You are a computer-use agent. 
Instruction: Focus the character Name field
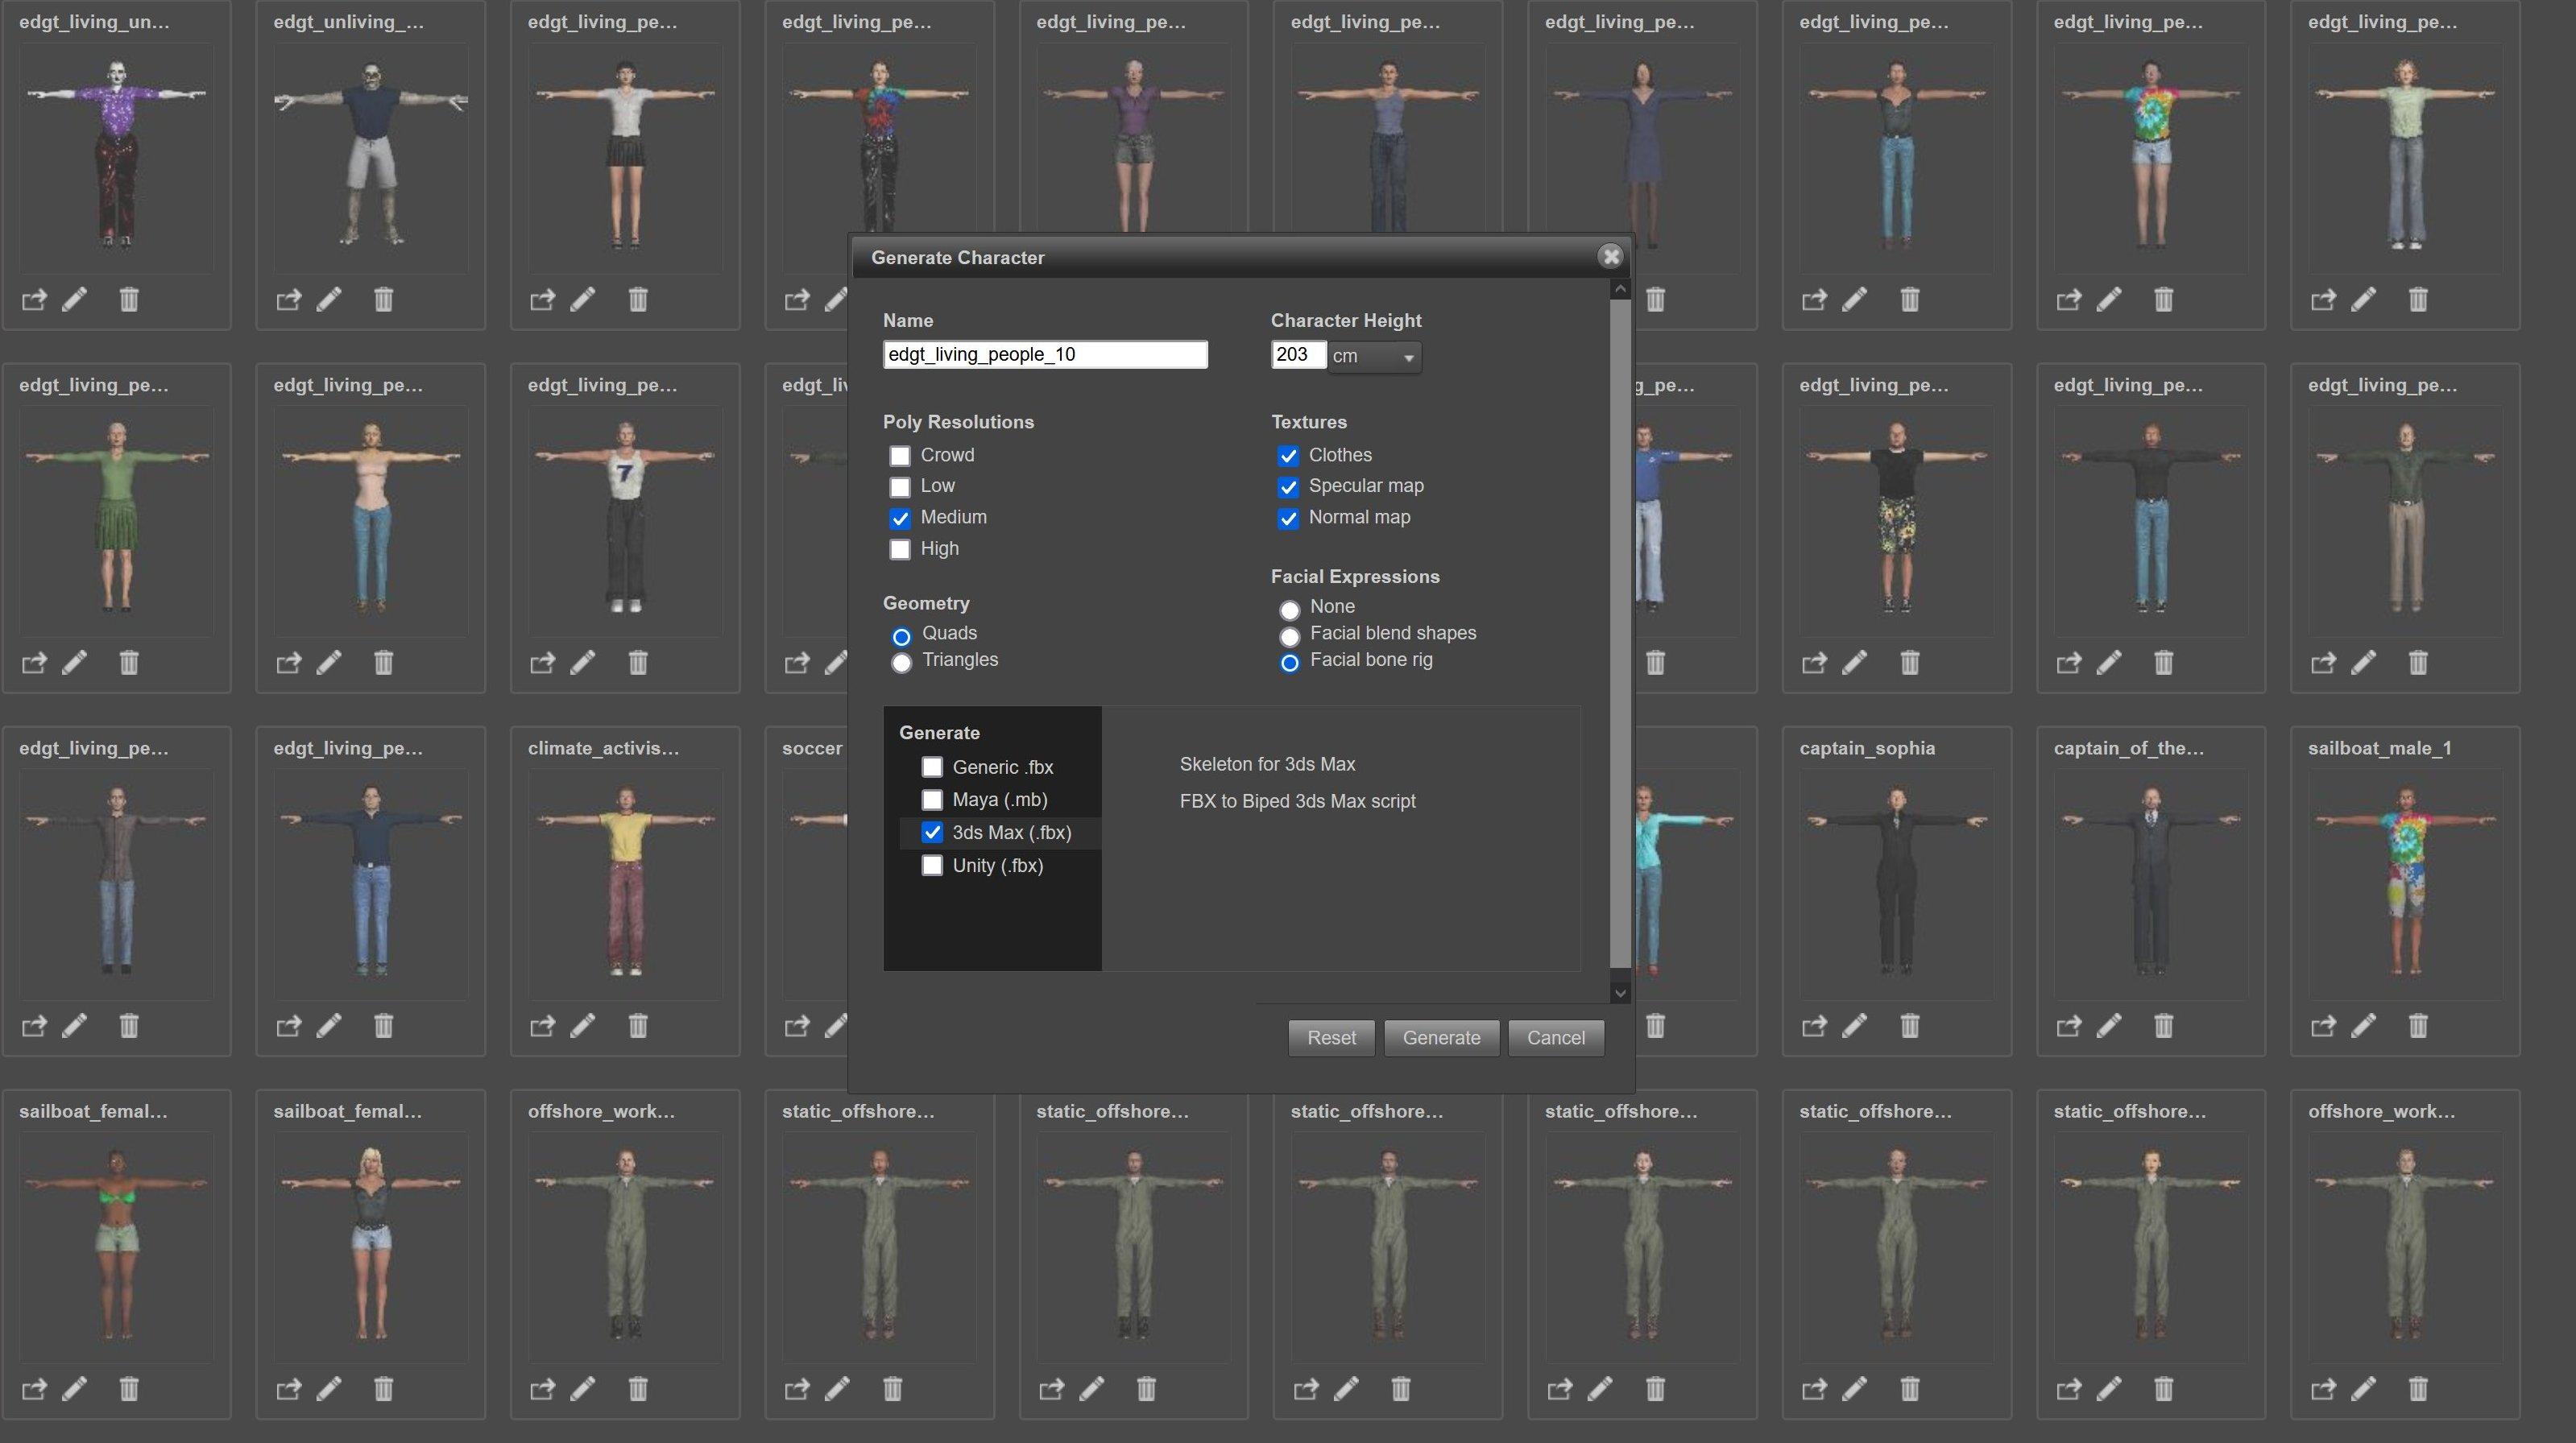(1045, 354)
